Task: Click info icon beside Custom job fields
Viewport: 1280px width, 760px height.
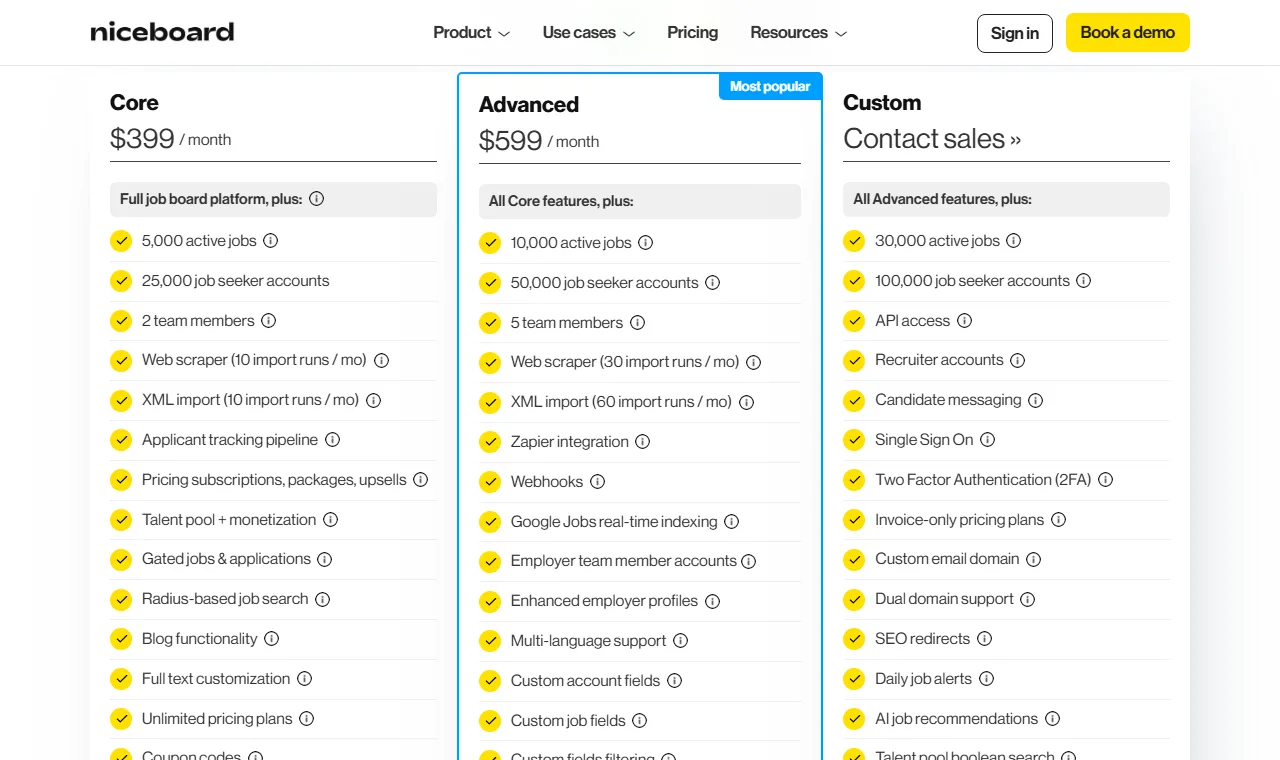Action: pyautogui.click(x=639, y=721)
